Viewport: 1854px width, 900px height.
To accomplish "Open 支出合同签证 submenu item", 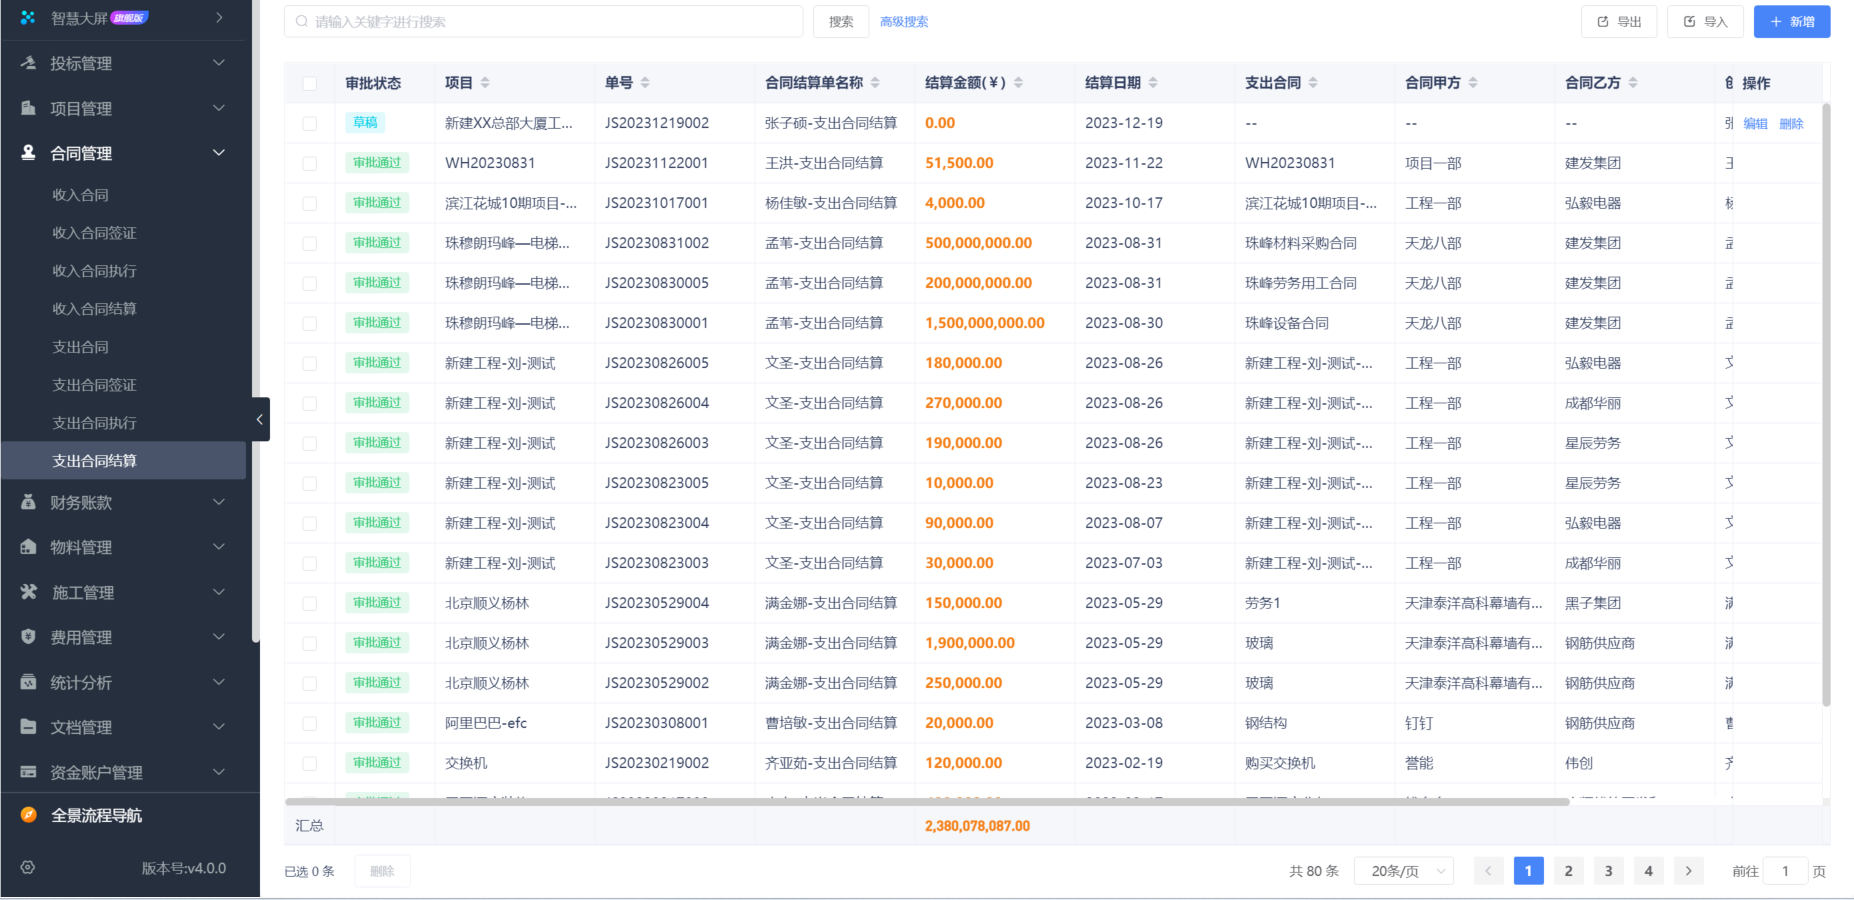I will coord(94,385).
